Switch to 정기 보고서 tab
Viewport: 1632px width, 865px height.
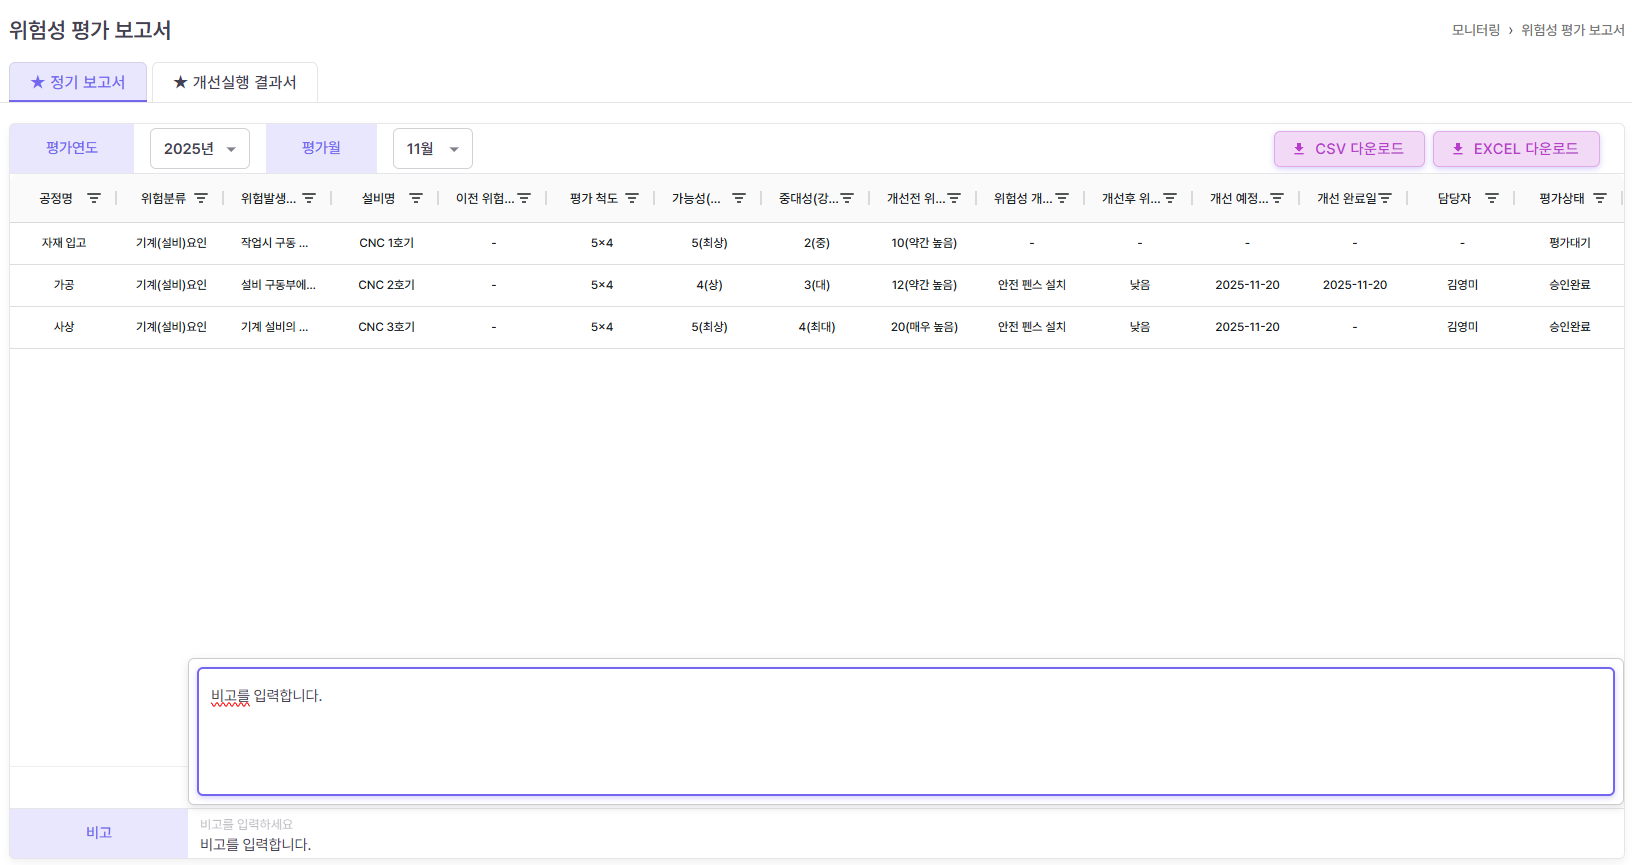tap(78, 82)
